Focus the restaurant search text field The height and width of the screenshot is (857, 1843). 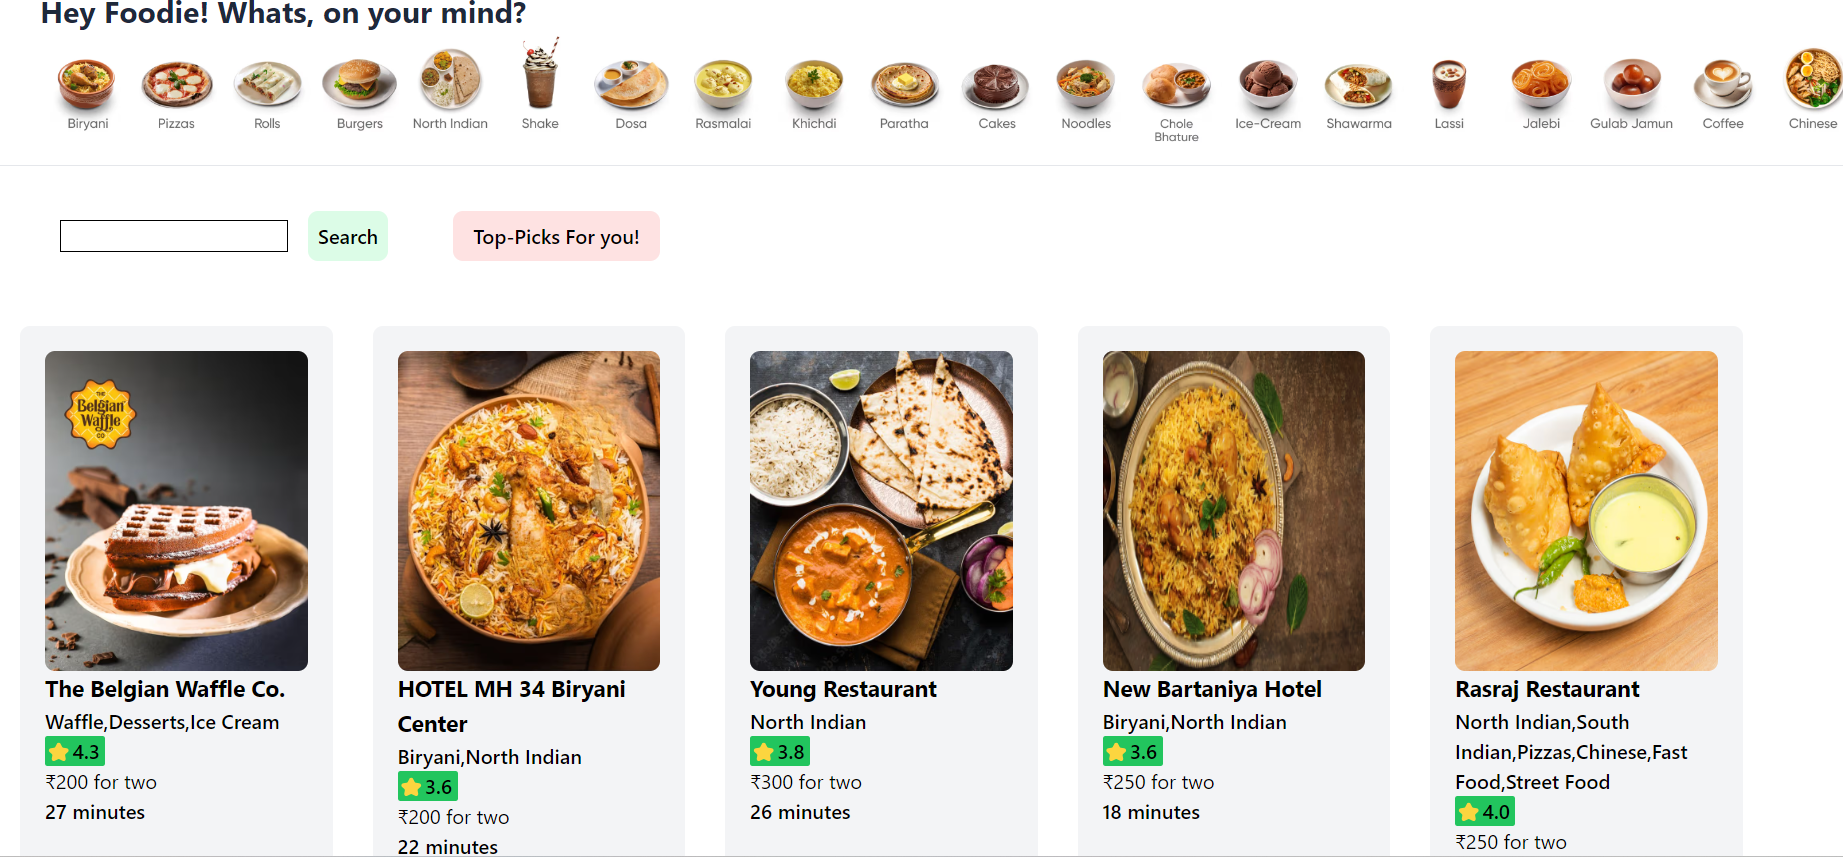click(x=174, y=236)
